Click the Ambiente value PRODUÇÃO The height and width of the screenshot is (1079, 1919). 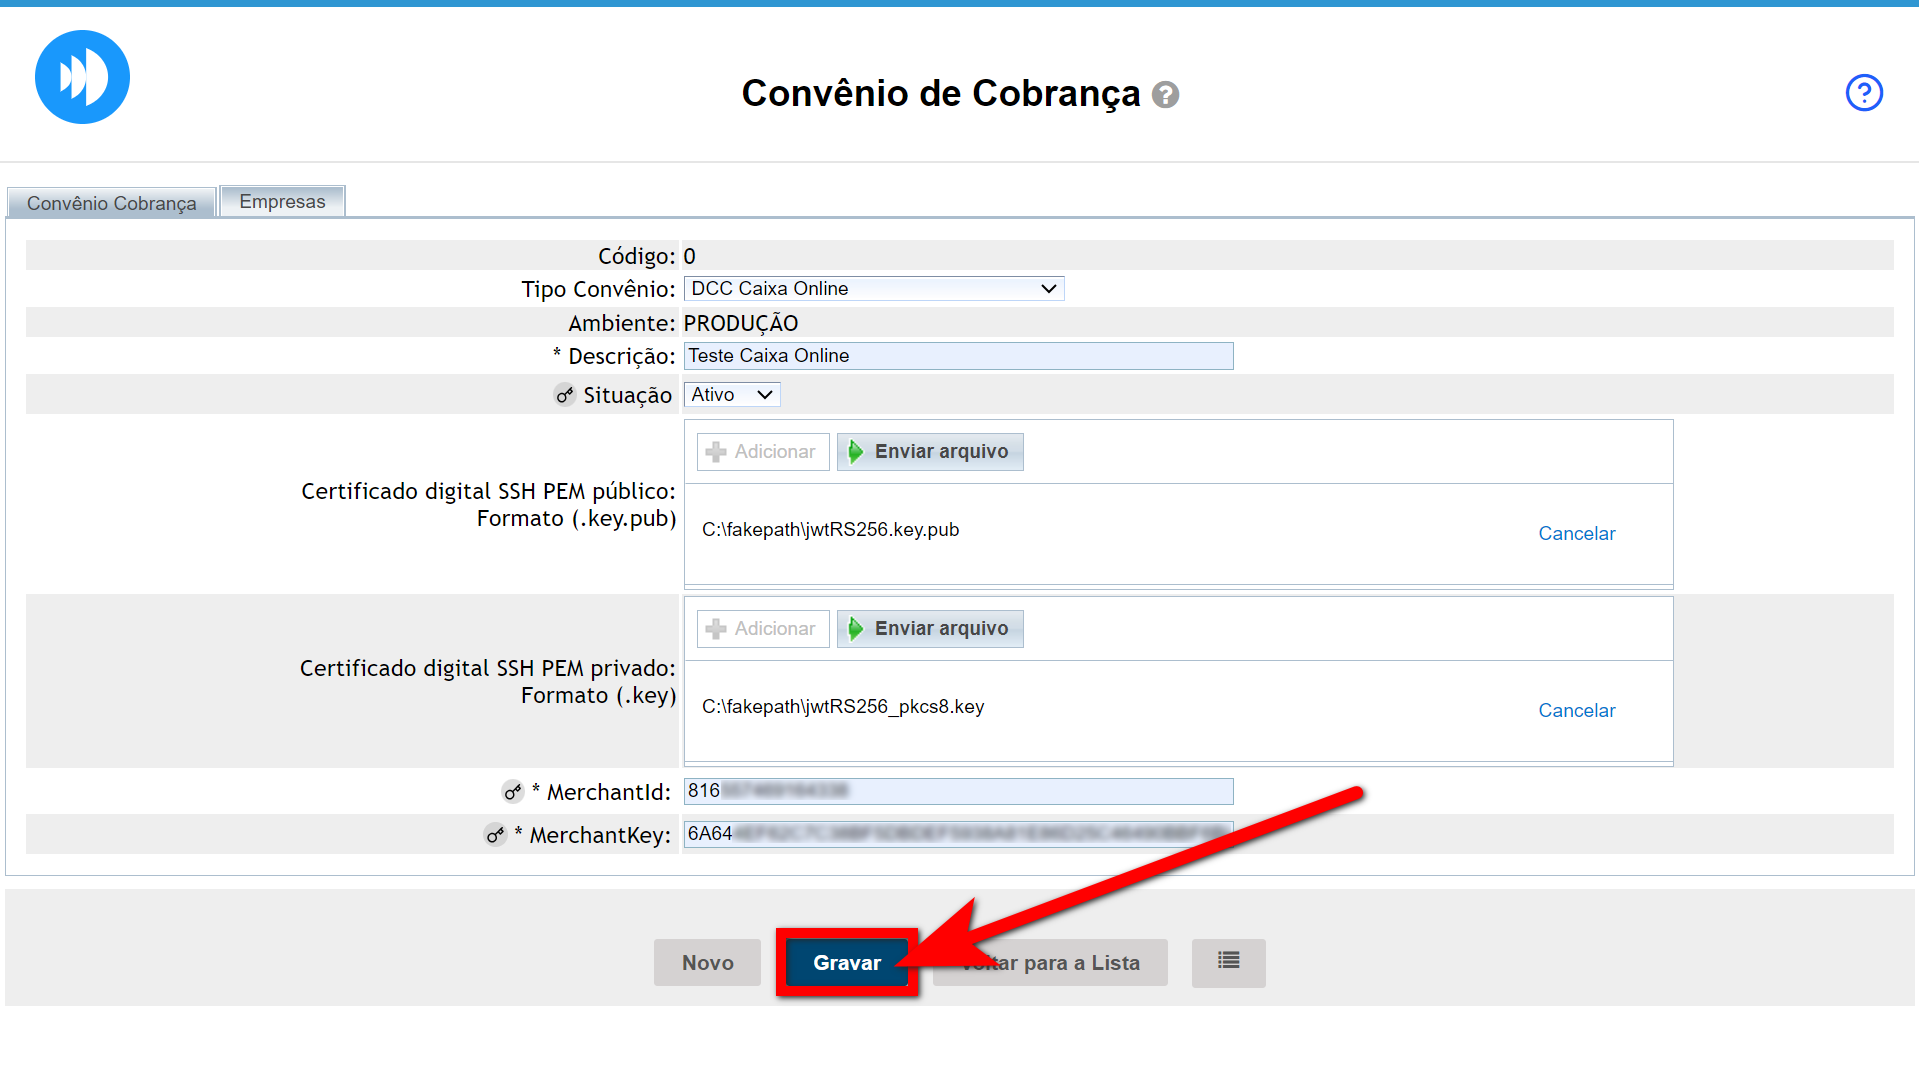(741, 323)
